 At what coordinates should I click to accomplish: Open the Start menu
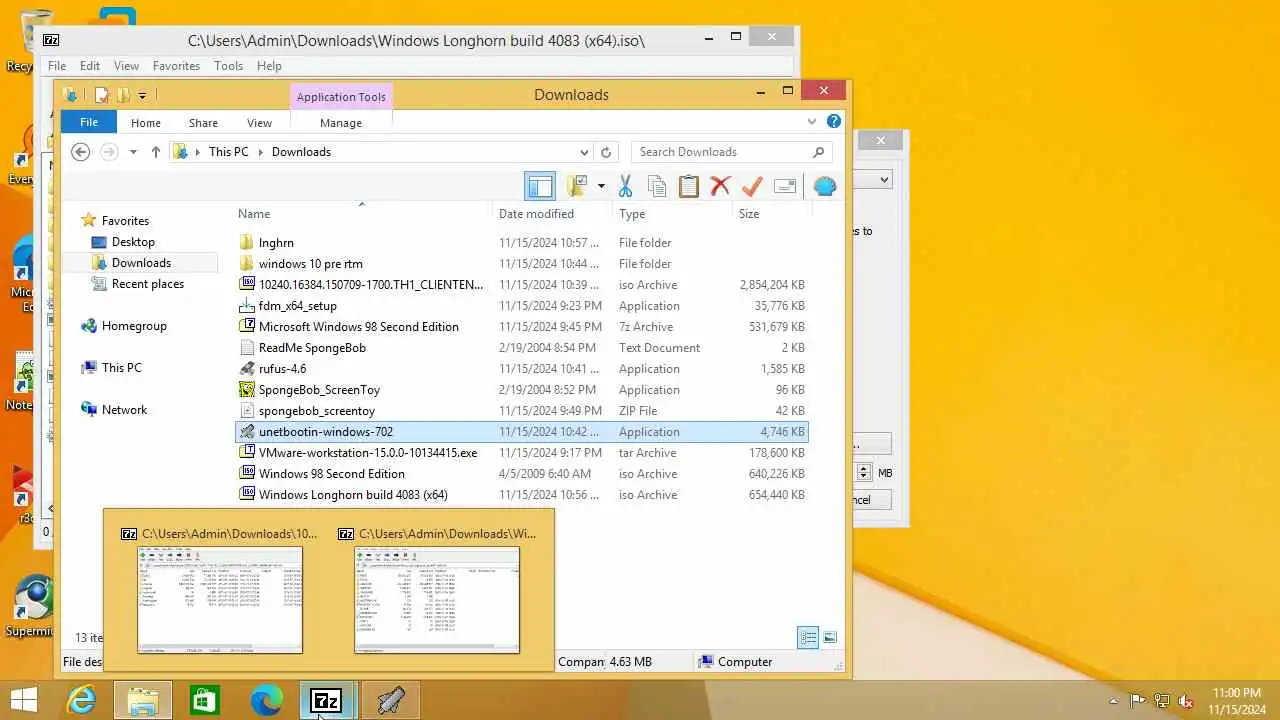point(24,700)
